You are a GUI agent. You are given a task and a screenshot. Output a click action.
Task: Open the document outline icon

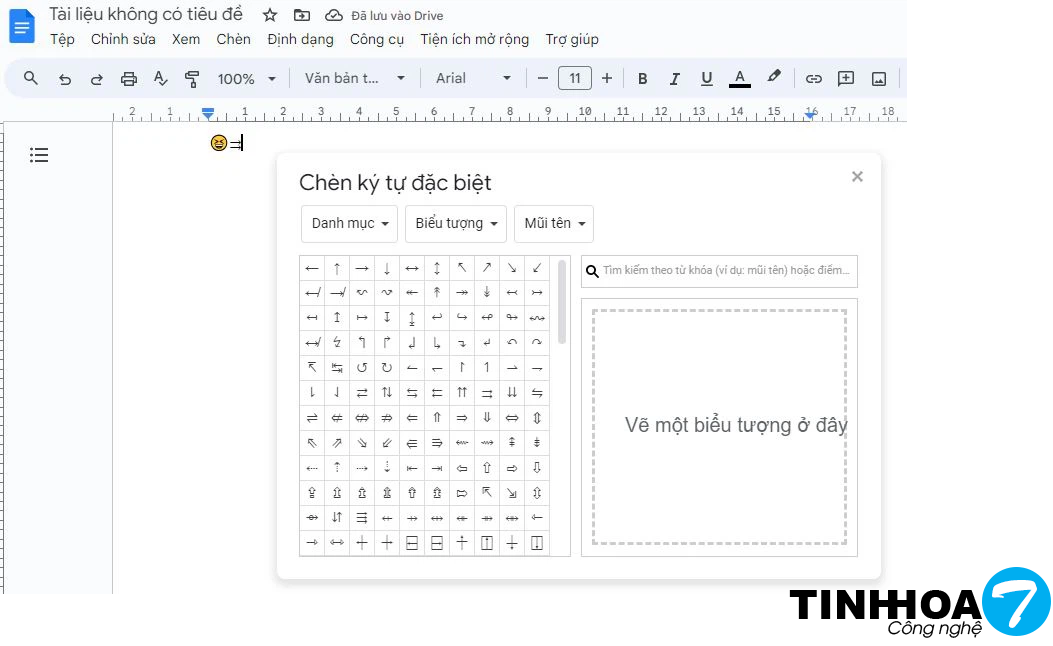pos(39,155)
